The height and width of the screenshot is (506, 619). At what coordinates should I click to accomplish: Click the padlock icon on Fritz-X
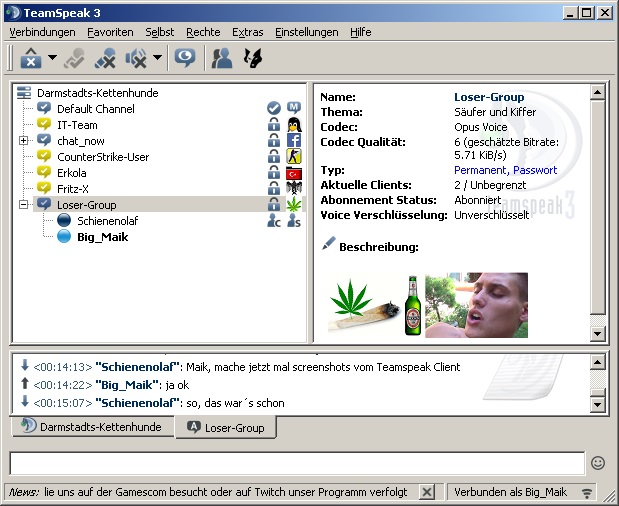pyautogui.click(x=274, y=189)
